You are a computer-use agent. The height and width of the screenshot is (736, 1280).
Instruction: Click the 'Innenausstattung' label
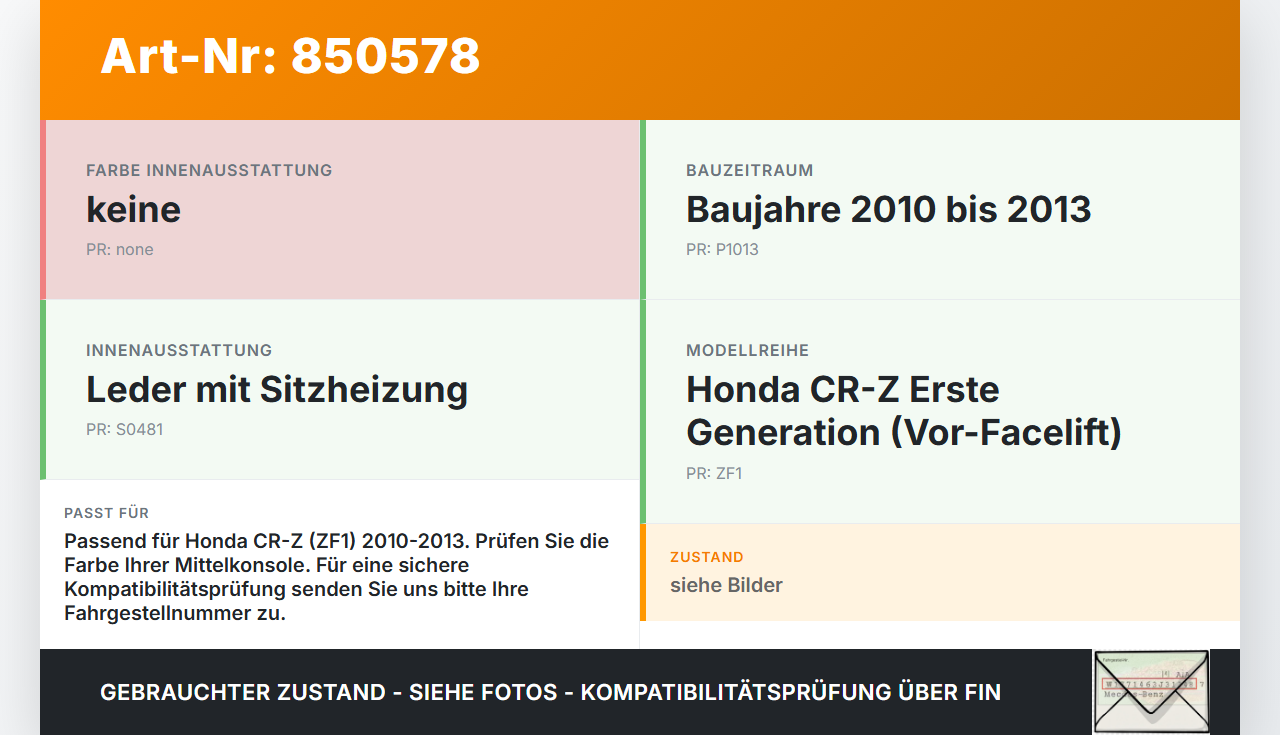click(x=179, y=350)
